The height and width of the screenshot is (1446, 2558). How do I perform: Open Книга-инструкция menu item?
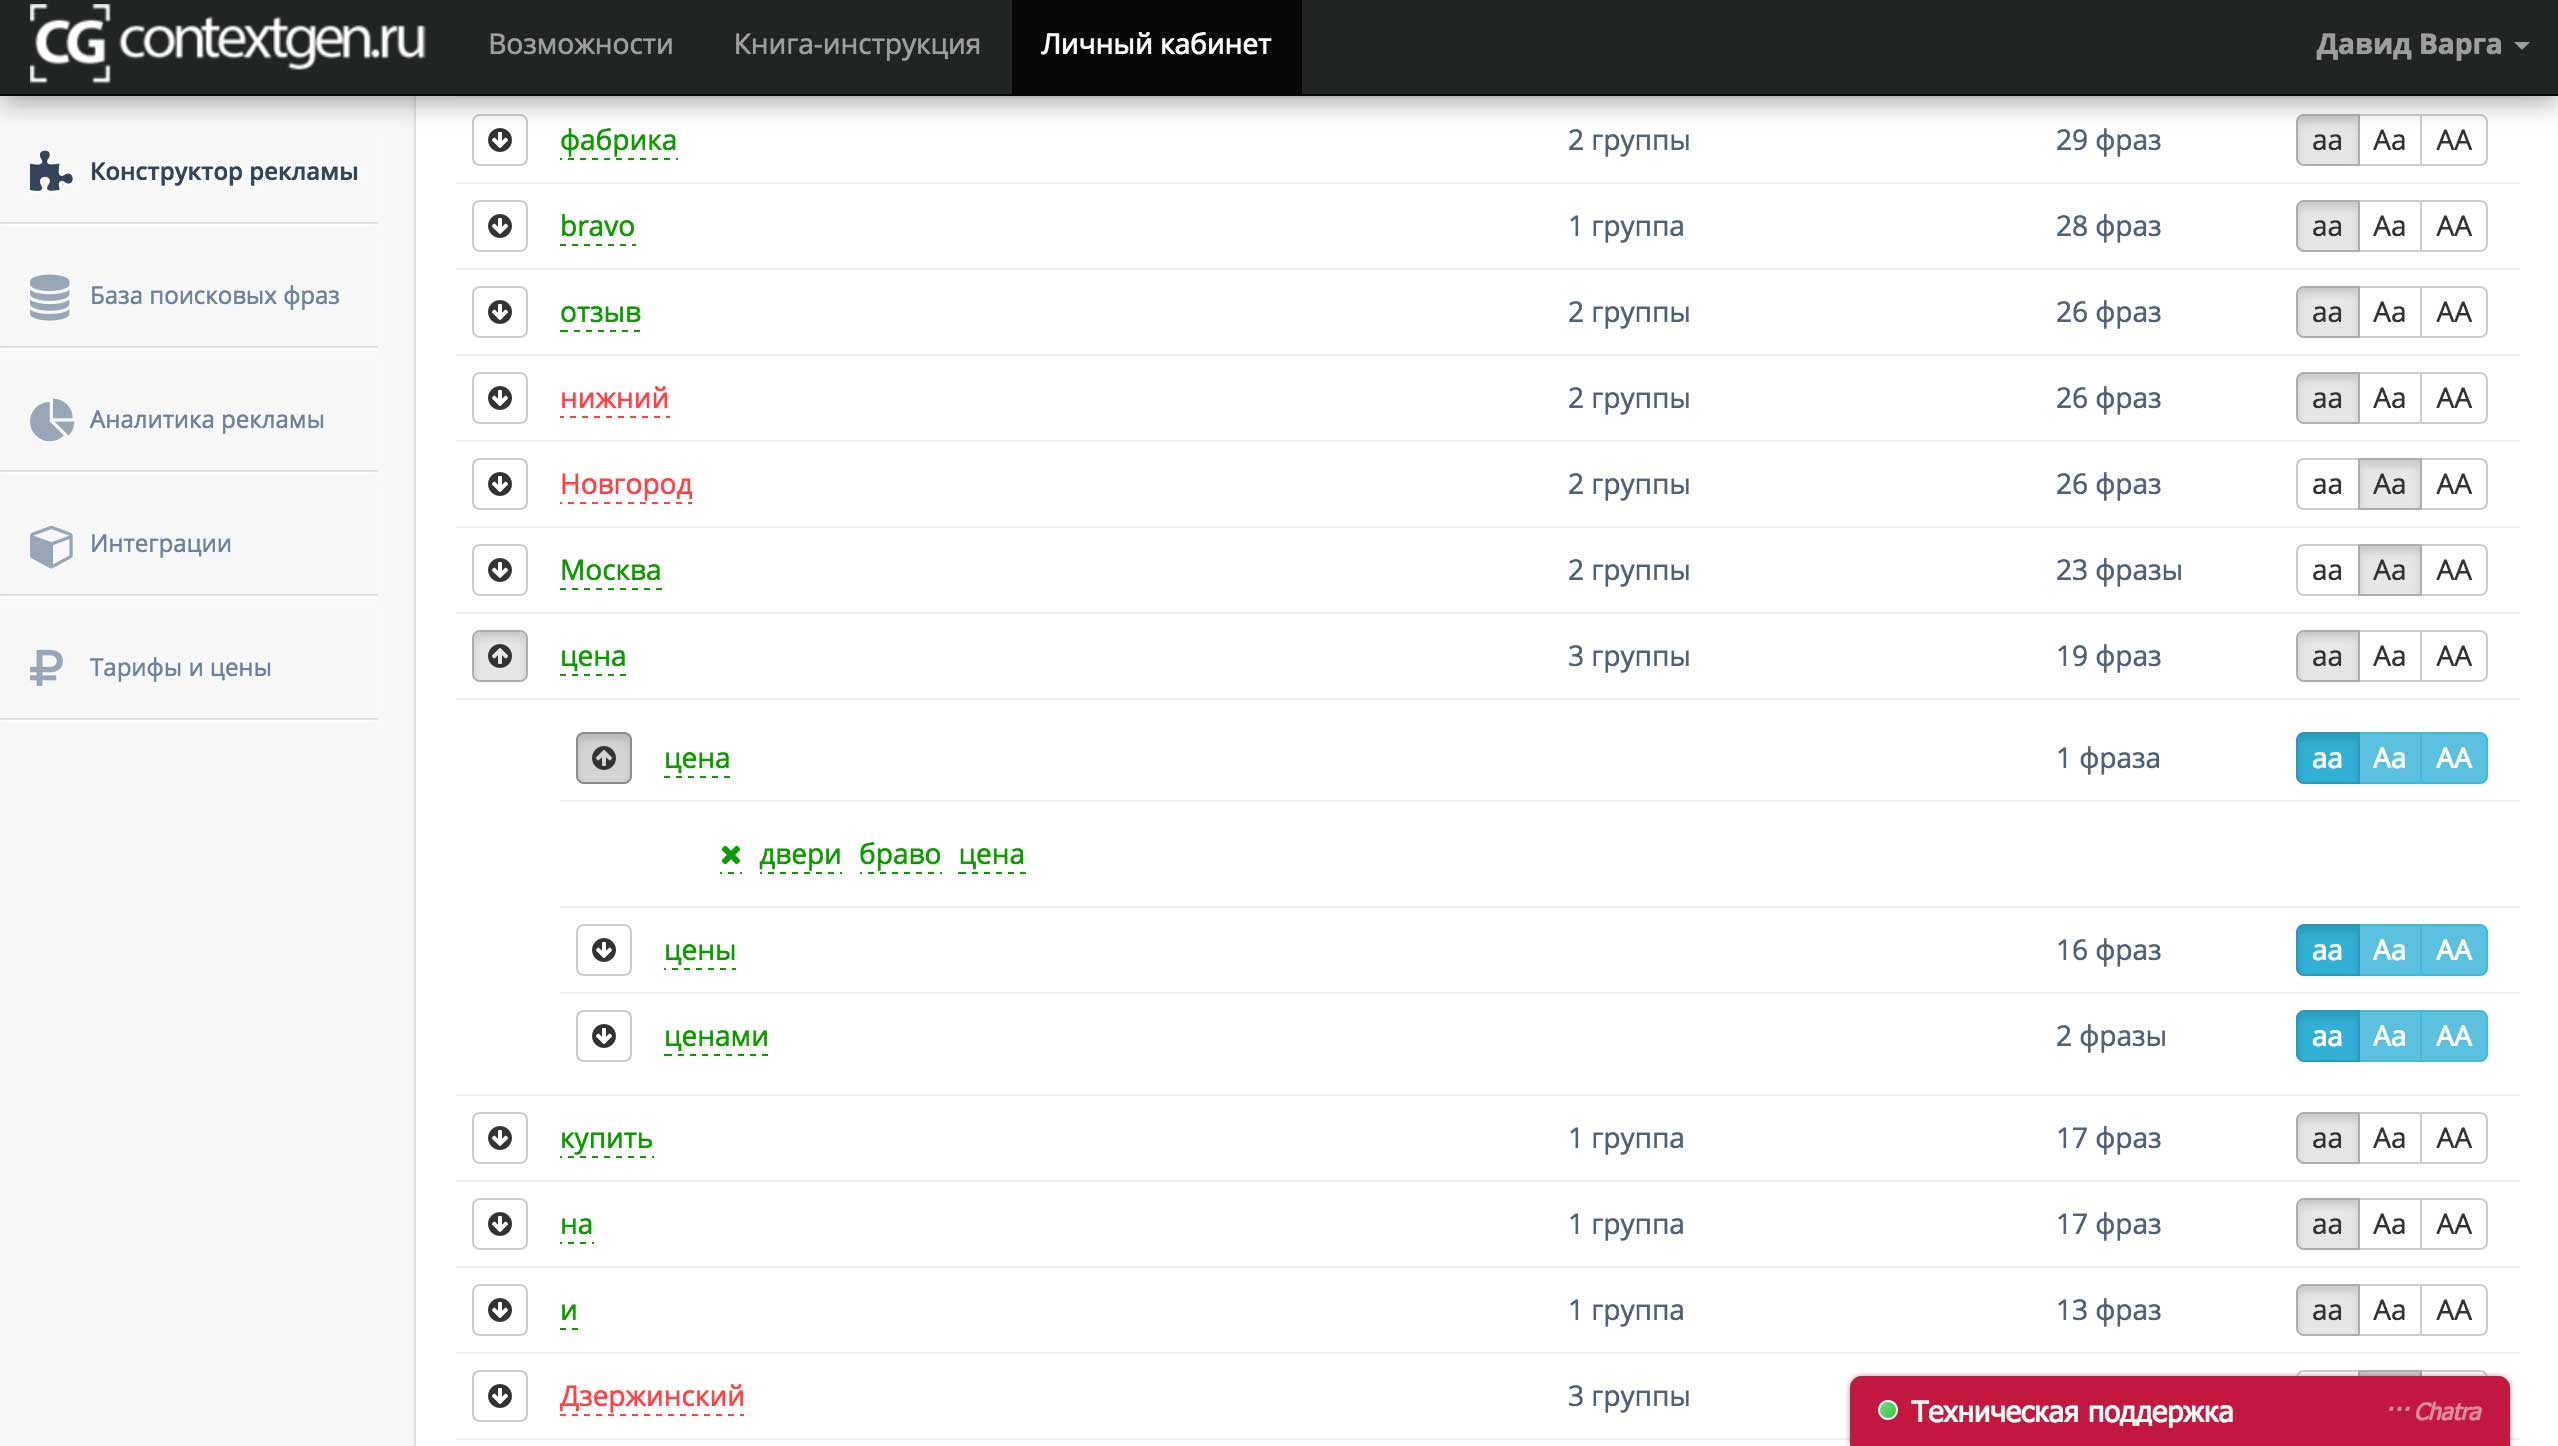tap(856, 45)
